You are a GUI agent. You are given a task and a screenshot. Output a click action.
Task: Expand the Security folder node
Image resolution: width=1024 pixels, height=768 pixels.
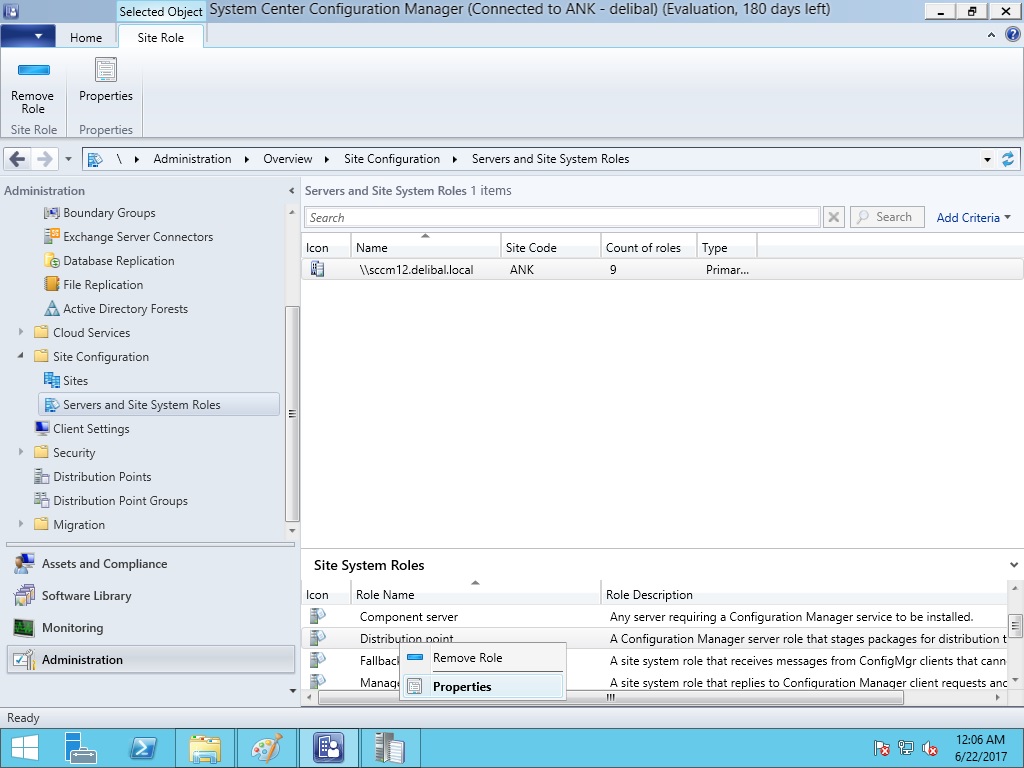pos(21,453)
